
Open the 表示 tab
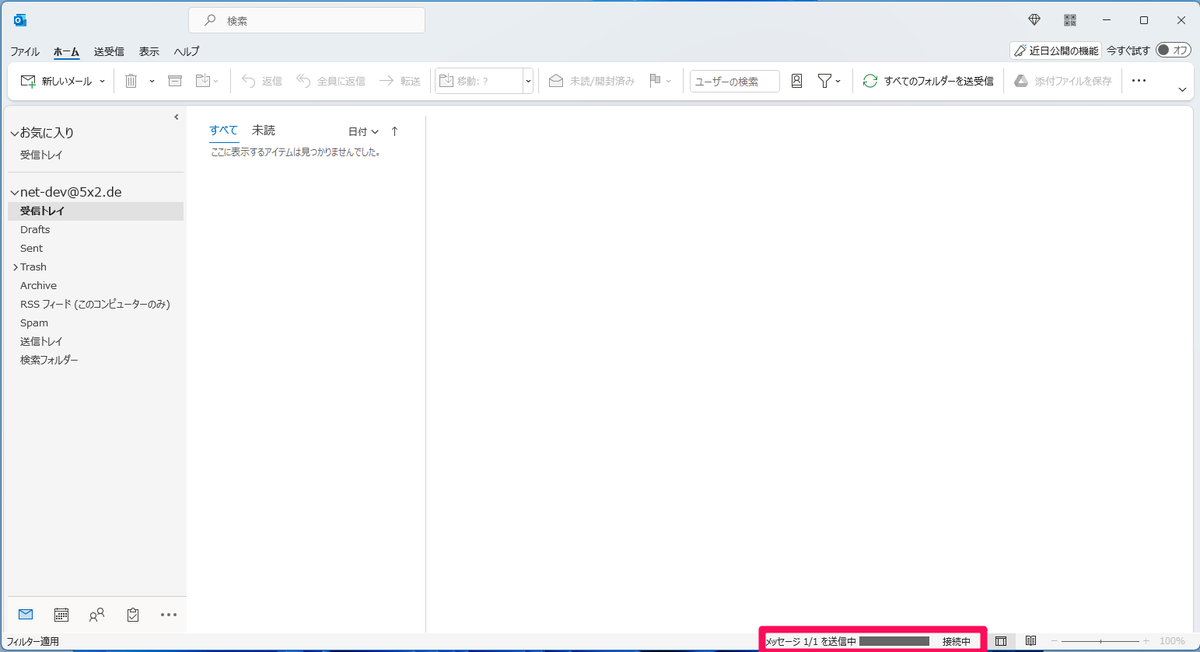(149, 51)
